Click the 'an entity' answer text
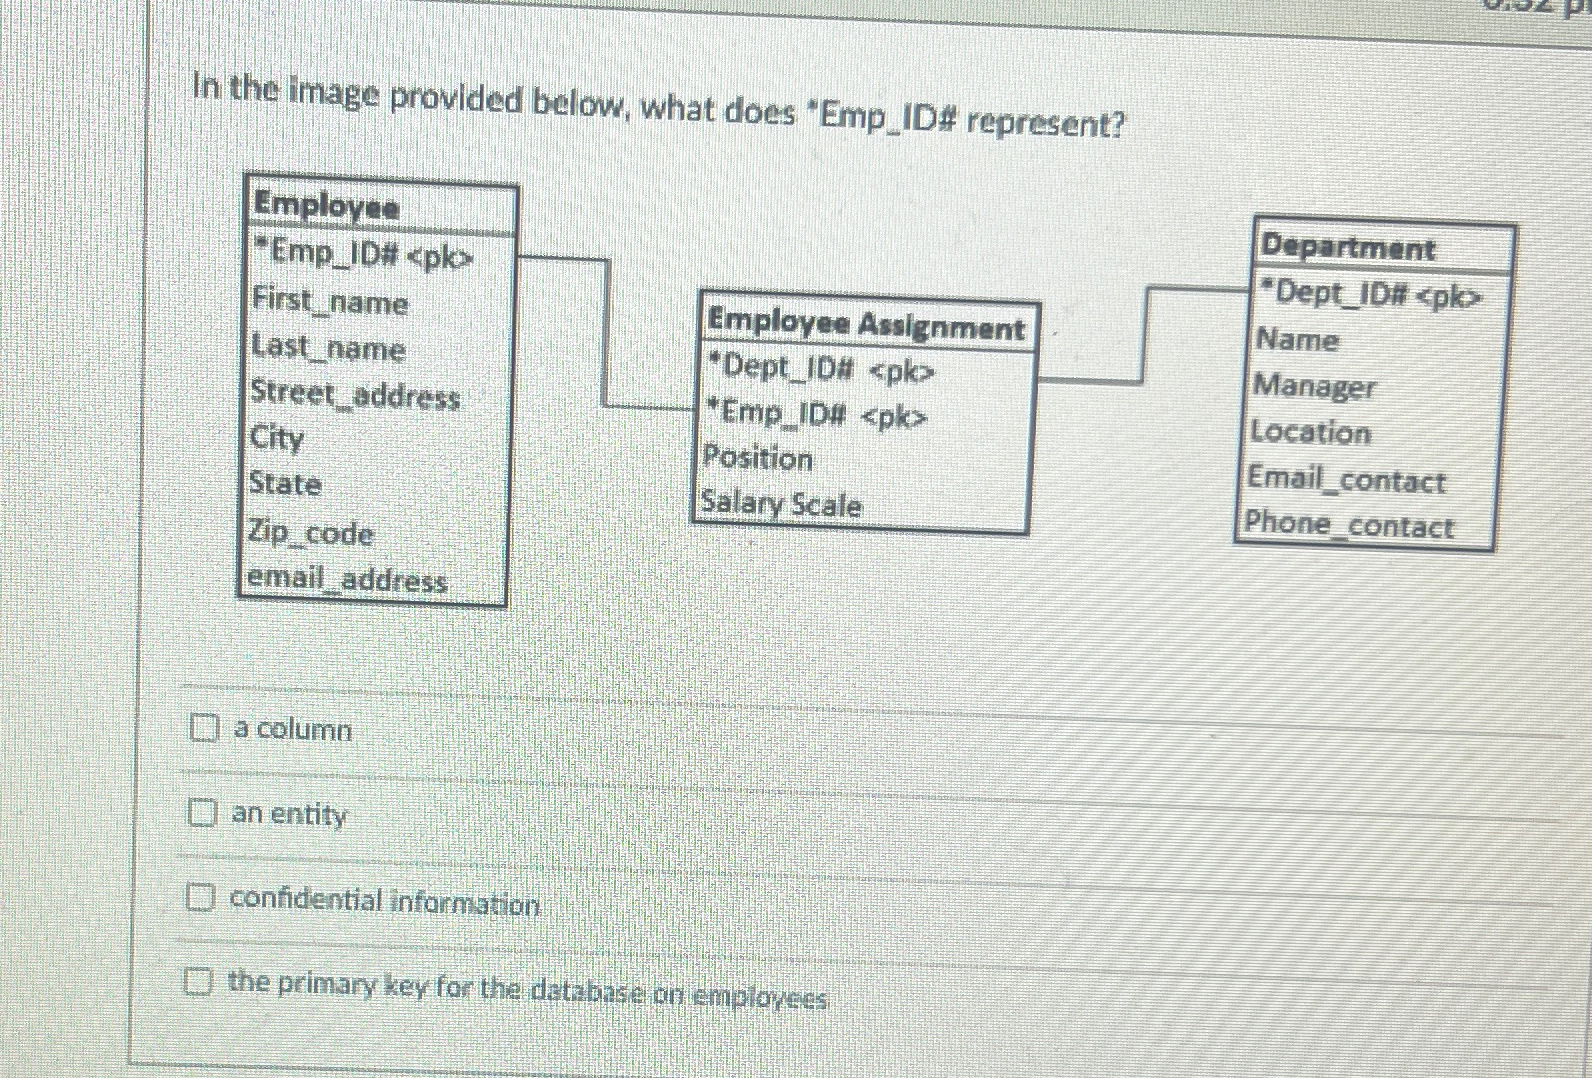Image resolution: width=1592 pixels, height=1078 pixels. tap(289, 814)
